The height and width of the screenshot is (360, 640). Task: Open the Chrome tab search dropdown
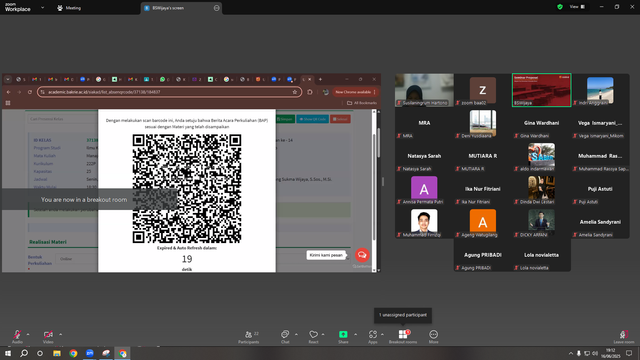(8, 79)
